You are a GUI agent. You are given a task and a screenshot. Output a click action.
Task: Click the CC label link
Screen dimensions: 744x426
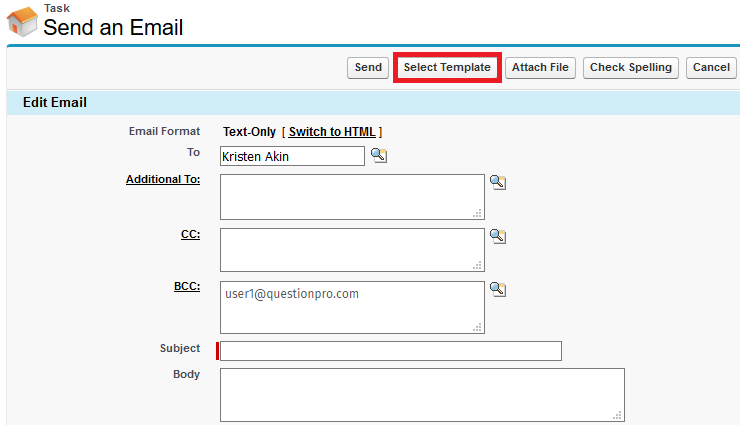[x=189, y=234]
